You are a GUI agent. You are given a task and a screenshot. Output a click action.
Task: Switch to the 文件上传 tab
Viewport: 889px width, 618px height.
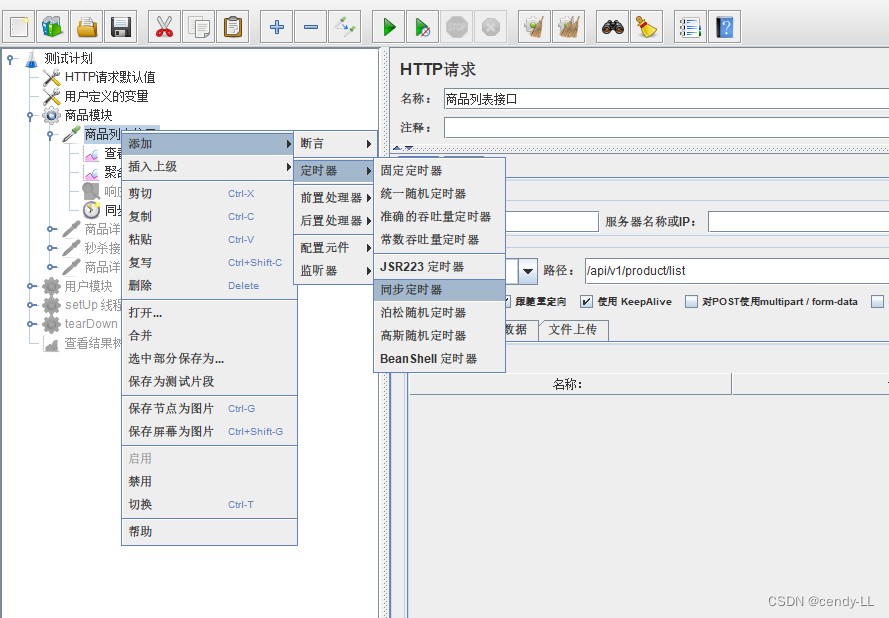point(573,331)
